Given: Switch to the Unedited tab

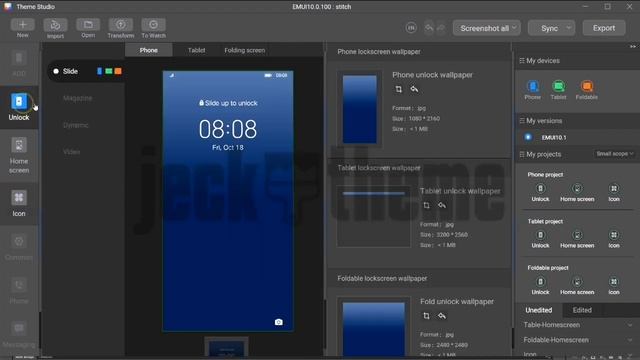Looking at the screenshot, I should [x=538, y=310].
